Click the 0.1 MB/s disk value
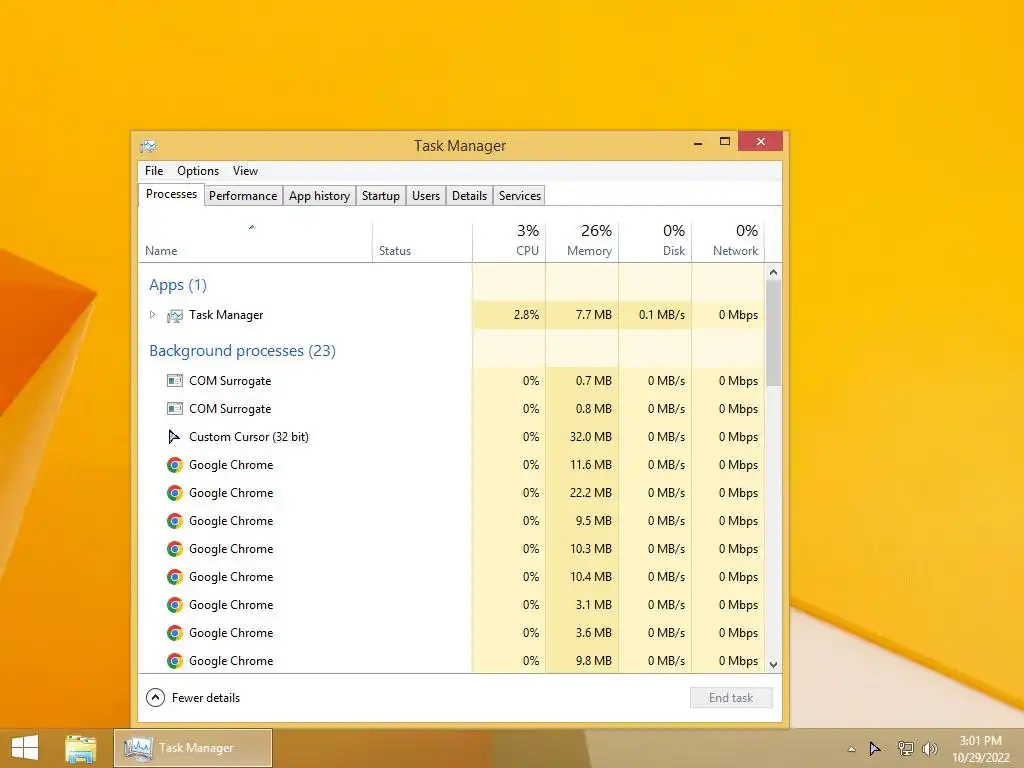Screen dimensions: 1024x768 click(x=662, y=315)
